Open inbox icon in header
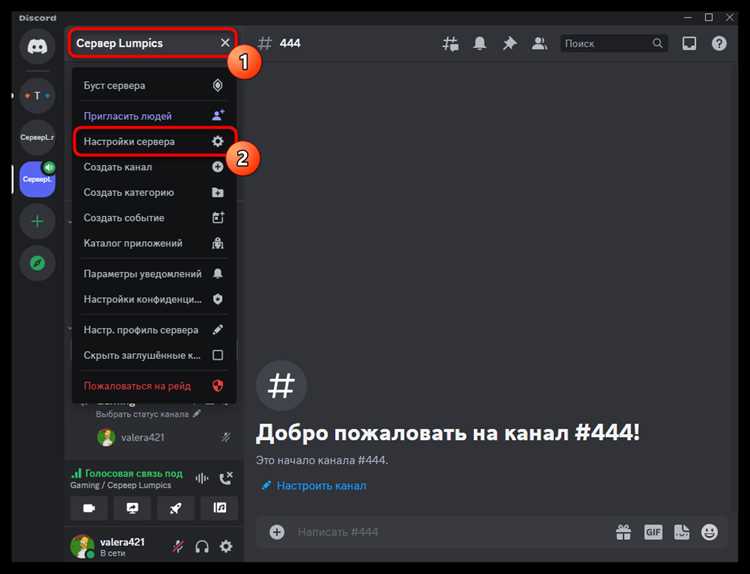 [x=689, y=44]
